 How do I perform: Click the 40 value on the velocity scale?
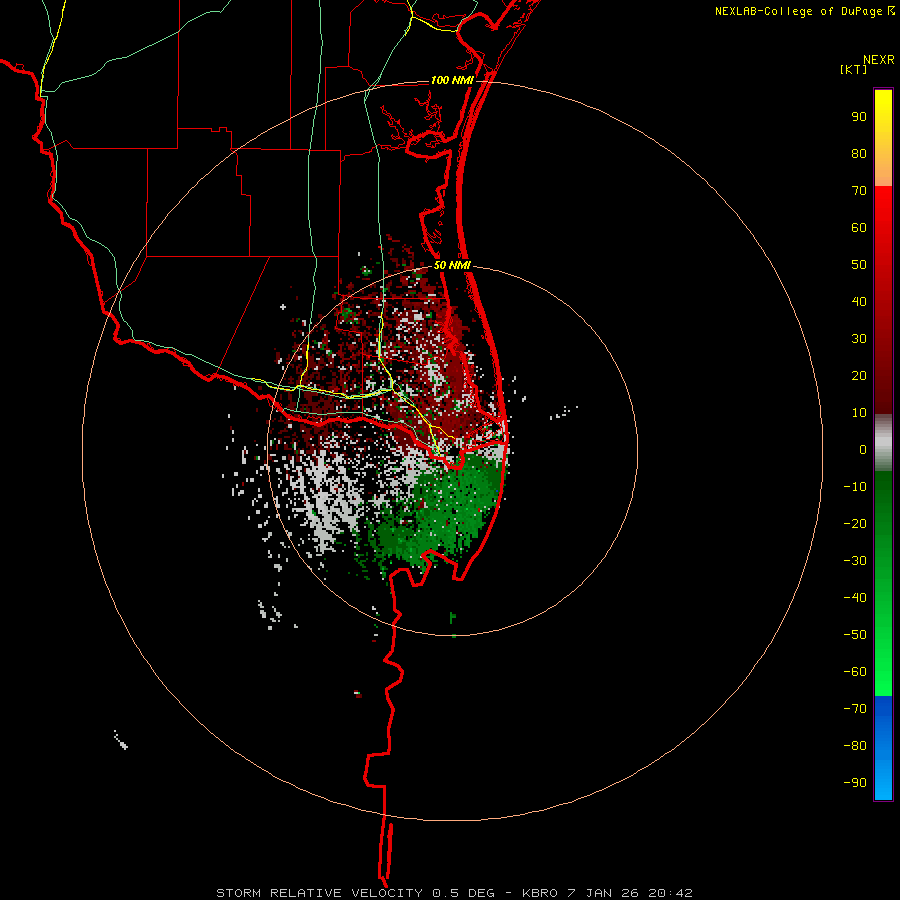(859, 302)
